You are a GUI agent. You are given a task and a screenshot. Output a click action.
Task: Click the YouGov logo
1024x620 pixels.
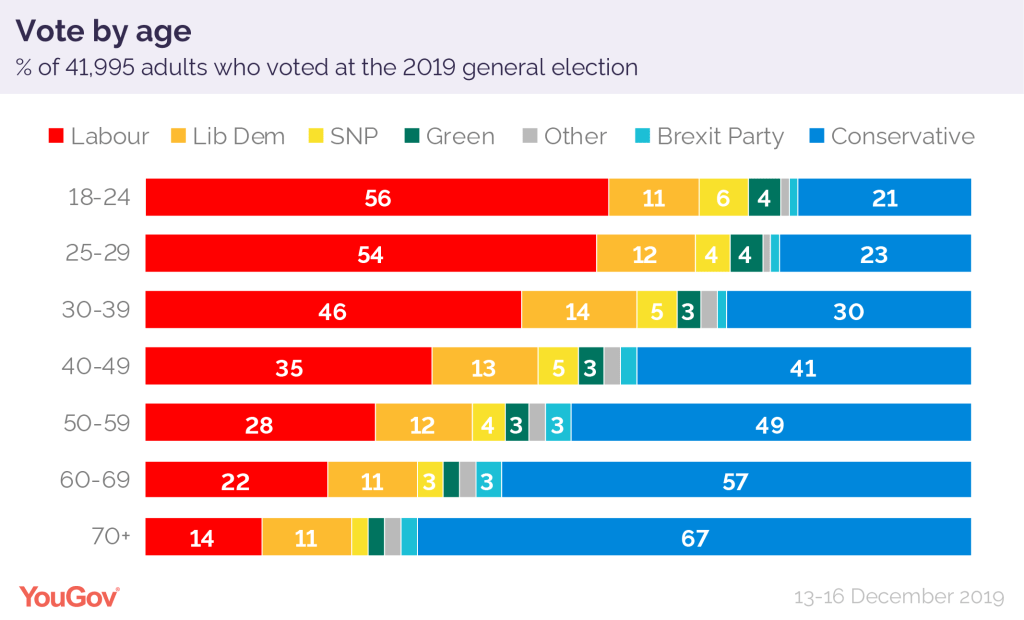coord(70,597)
